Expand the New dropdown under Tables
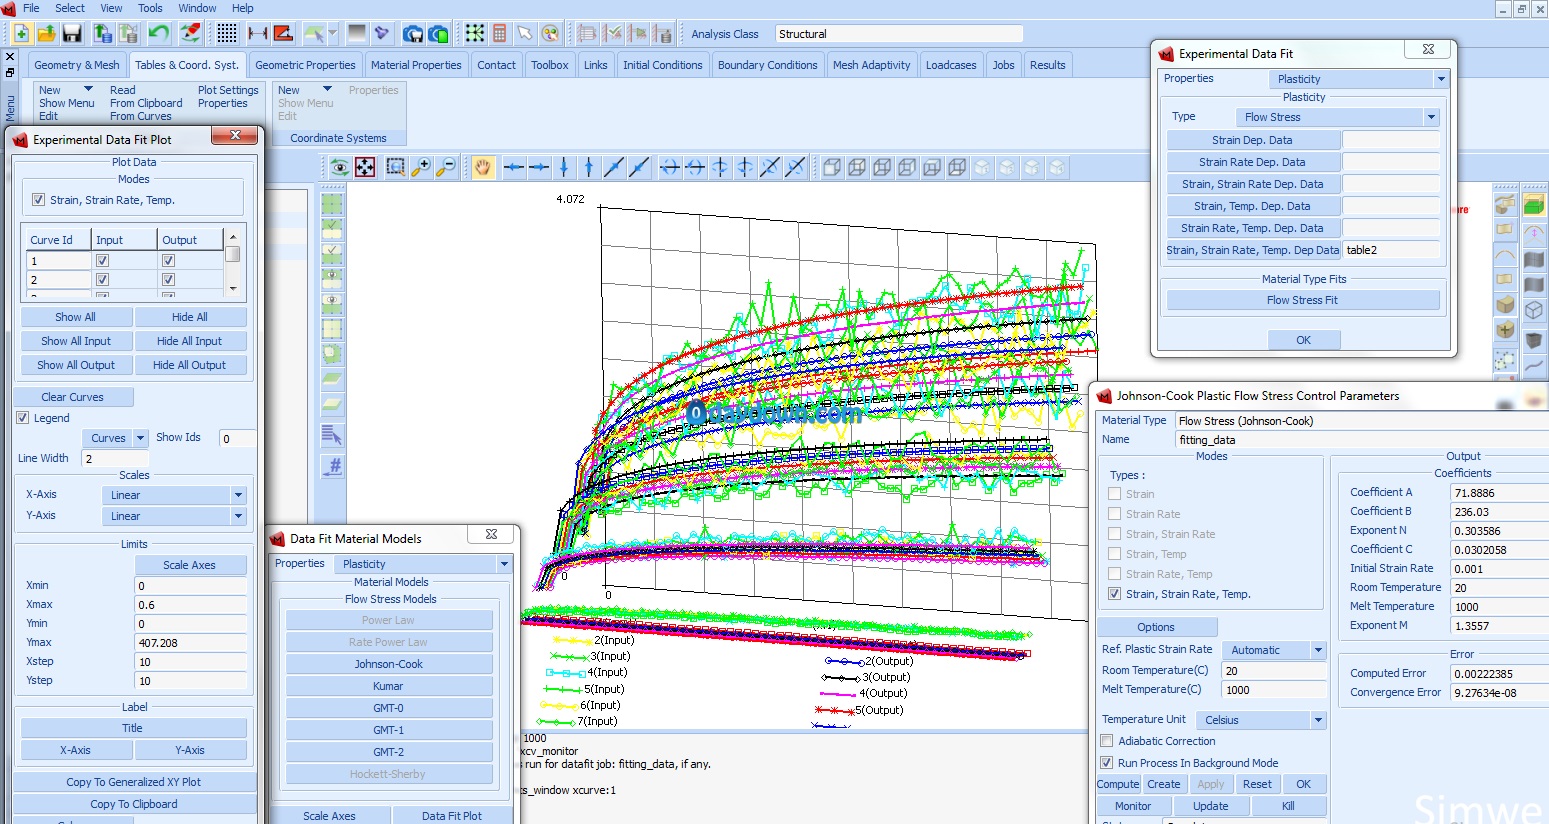Image resolution: width=1549 pixels, height=824 pixels. coord(88,90)
